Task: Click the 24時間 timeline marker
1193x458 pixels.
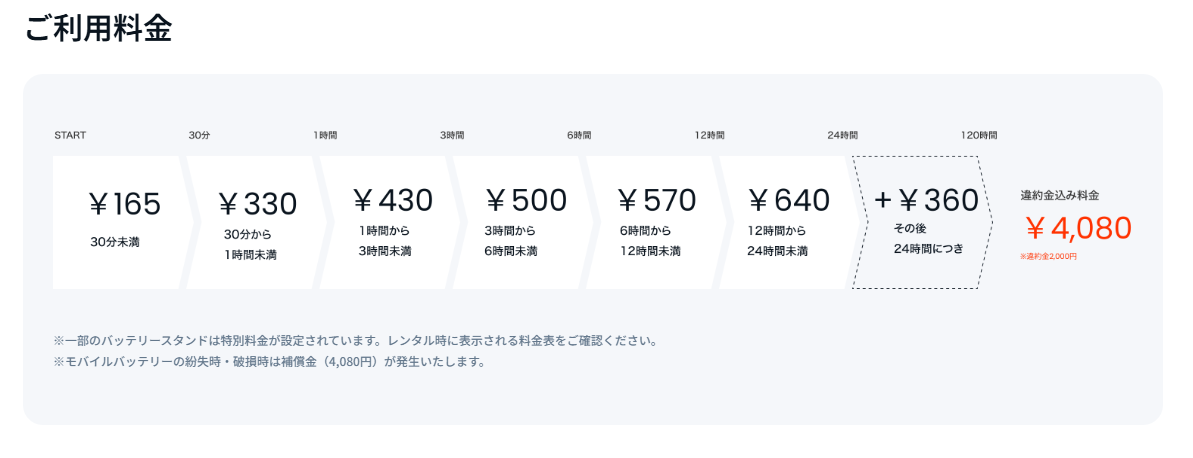Action: tap(842, 135)
